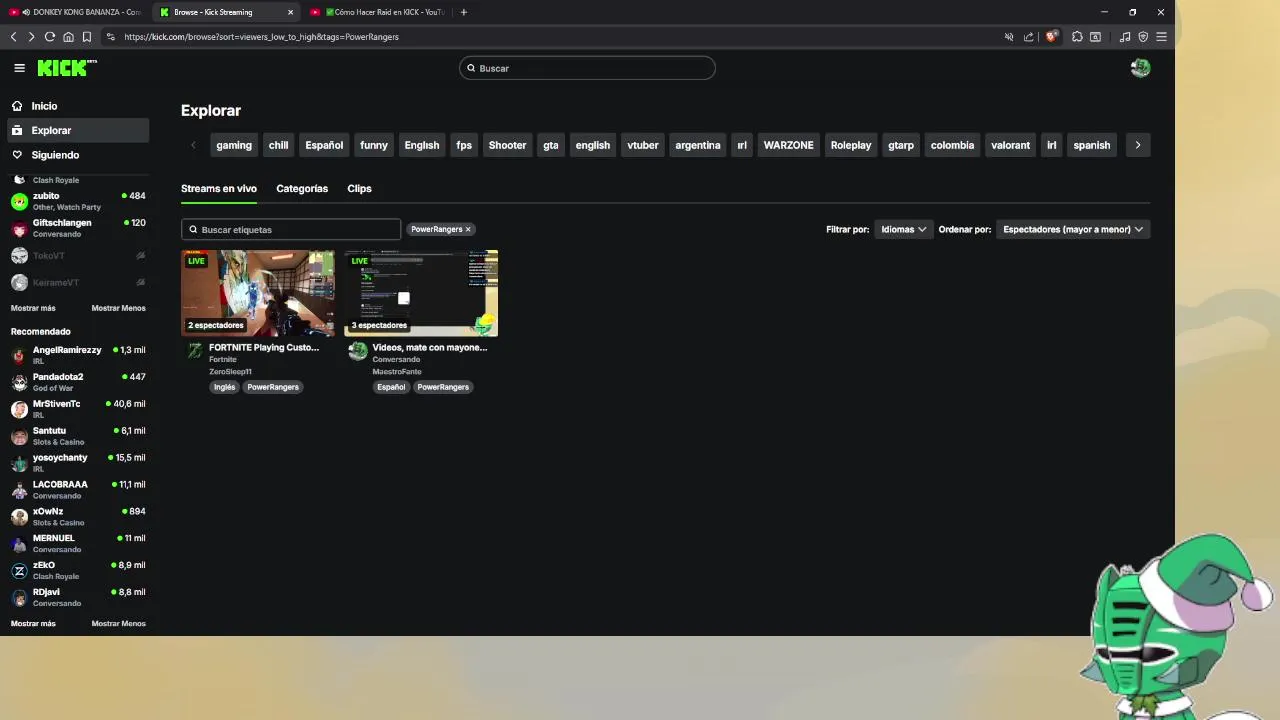Remove the PowerRangers tag filter
The image size is (1280, 720).
(467, 229)
